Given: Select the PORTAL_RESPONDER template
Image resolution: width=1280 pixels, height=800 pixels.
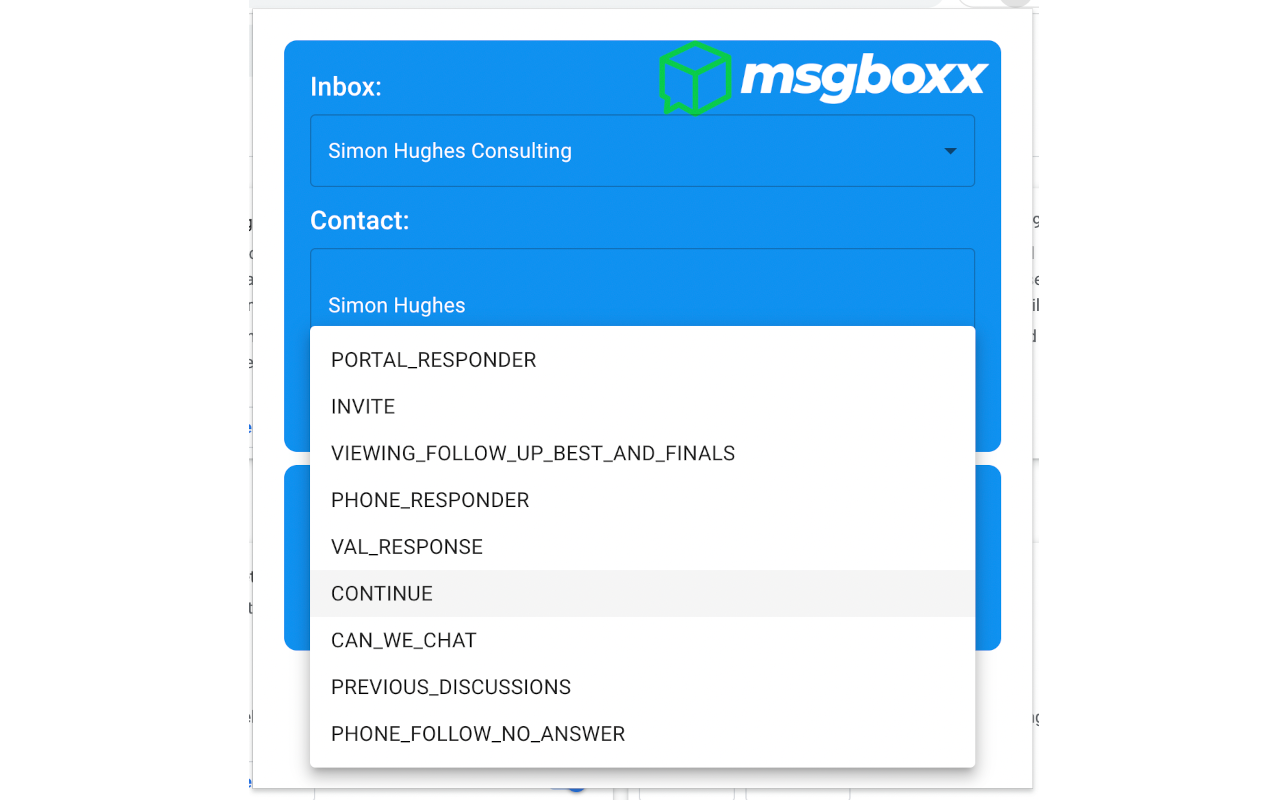Looking at the screenshot, I should [x=433, y=360].
